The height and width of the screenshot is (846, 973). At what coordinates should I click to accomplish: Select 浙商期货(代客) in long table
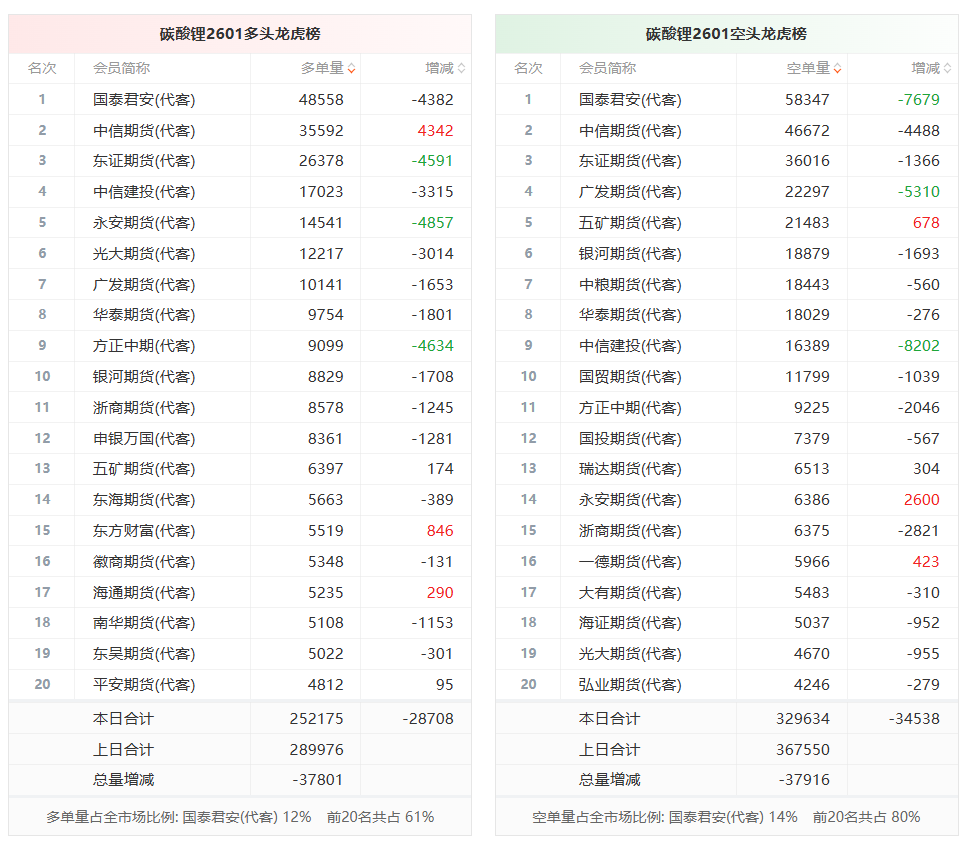coord(144,407)
